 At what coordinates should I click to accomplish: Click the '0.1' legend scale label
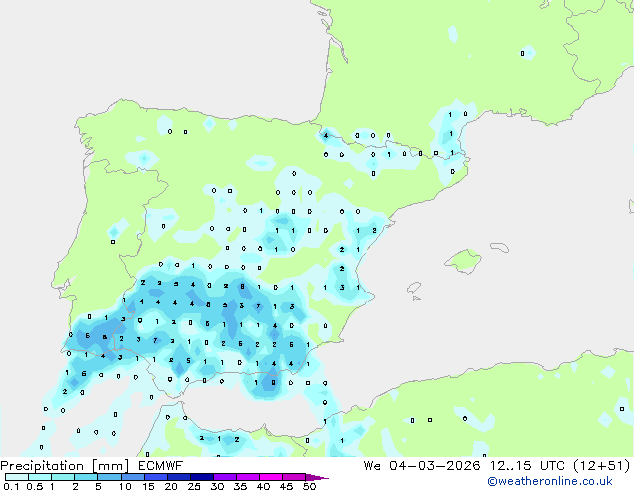click(x=11, y=486)
